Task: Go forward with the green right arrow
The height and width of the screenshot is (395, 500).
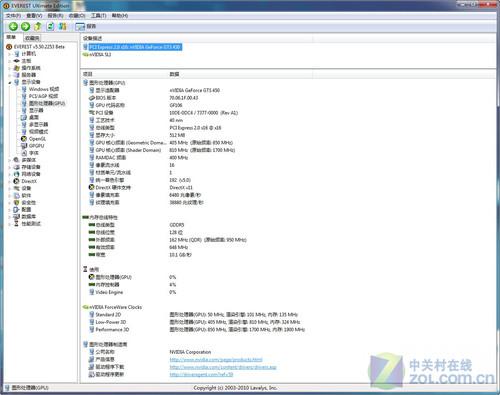Action: [25, 26]
